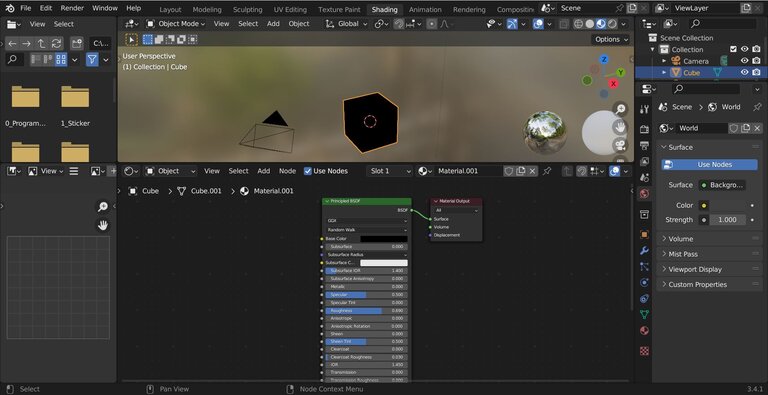Toggle Collection exclude checkbox

733,49
